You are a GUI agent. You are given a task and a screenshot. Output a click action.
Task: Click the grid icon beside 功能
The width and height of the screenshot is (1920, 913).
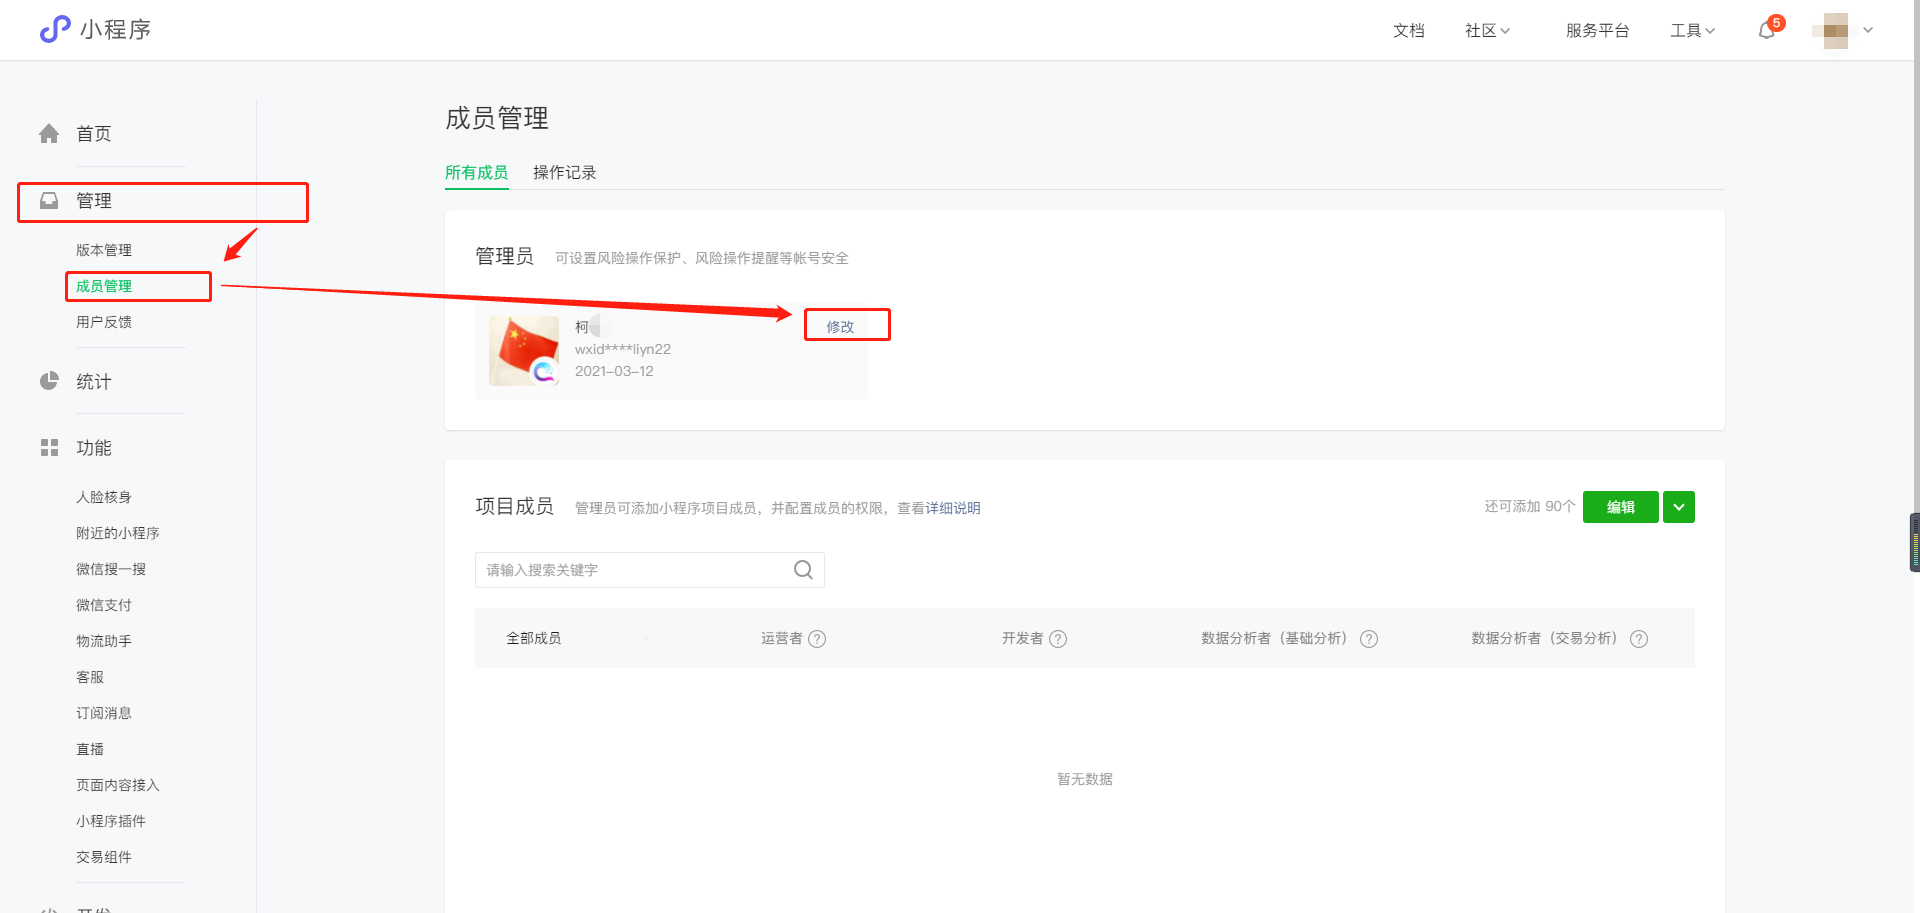pos(49,447)
